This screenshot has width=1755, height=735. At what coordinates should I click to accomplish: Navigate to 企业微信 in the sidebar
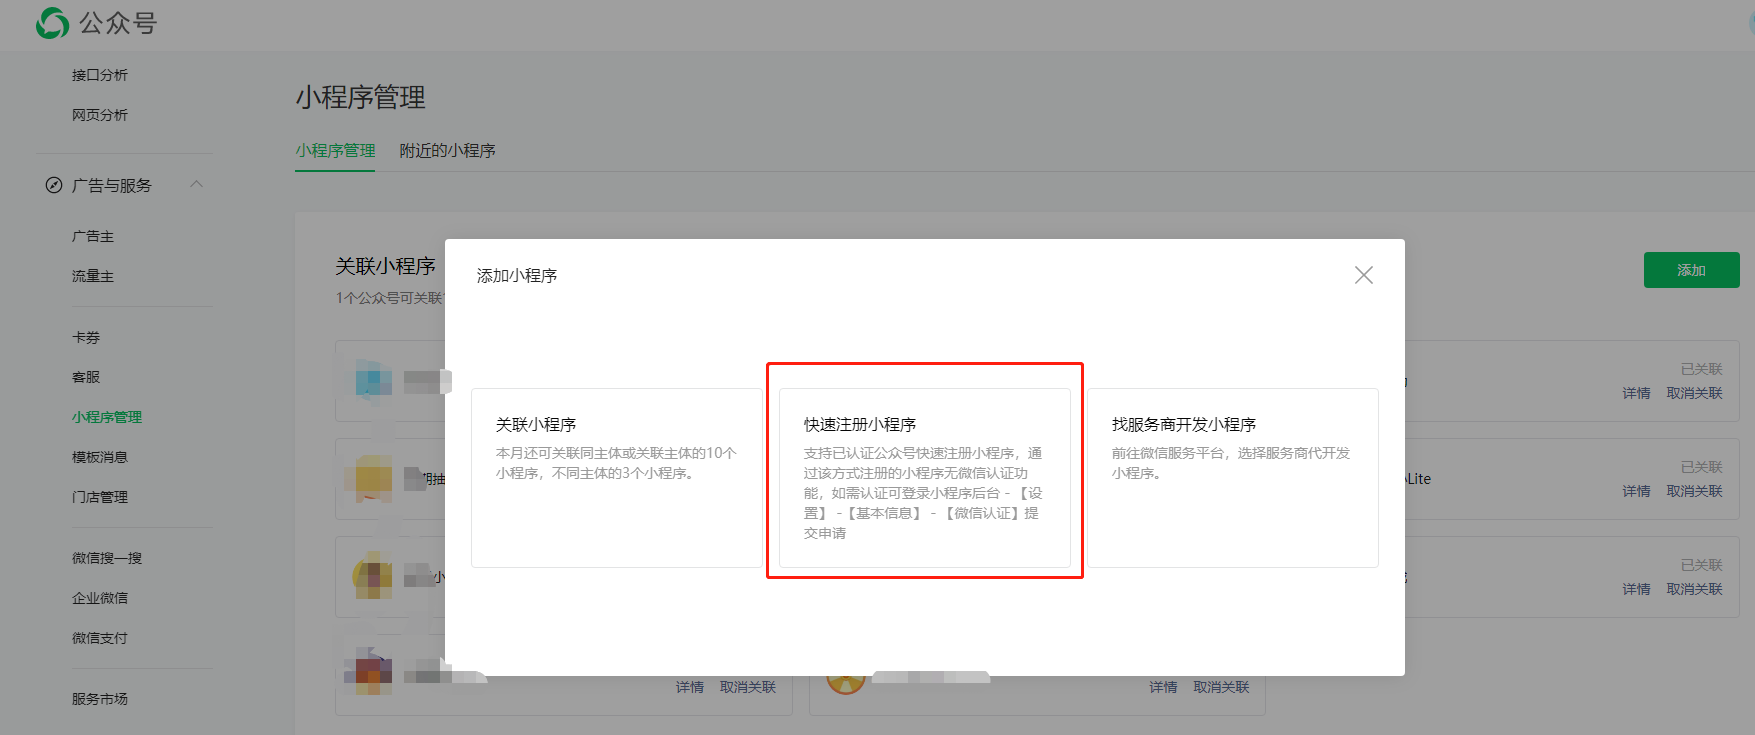(x=100, y=598)
